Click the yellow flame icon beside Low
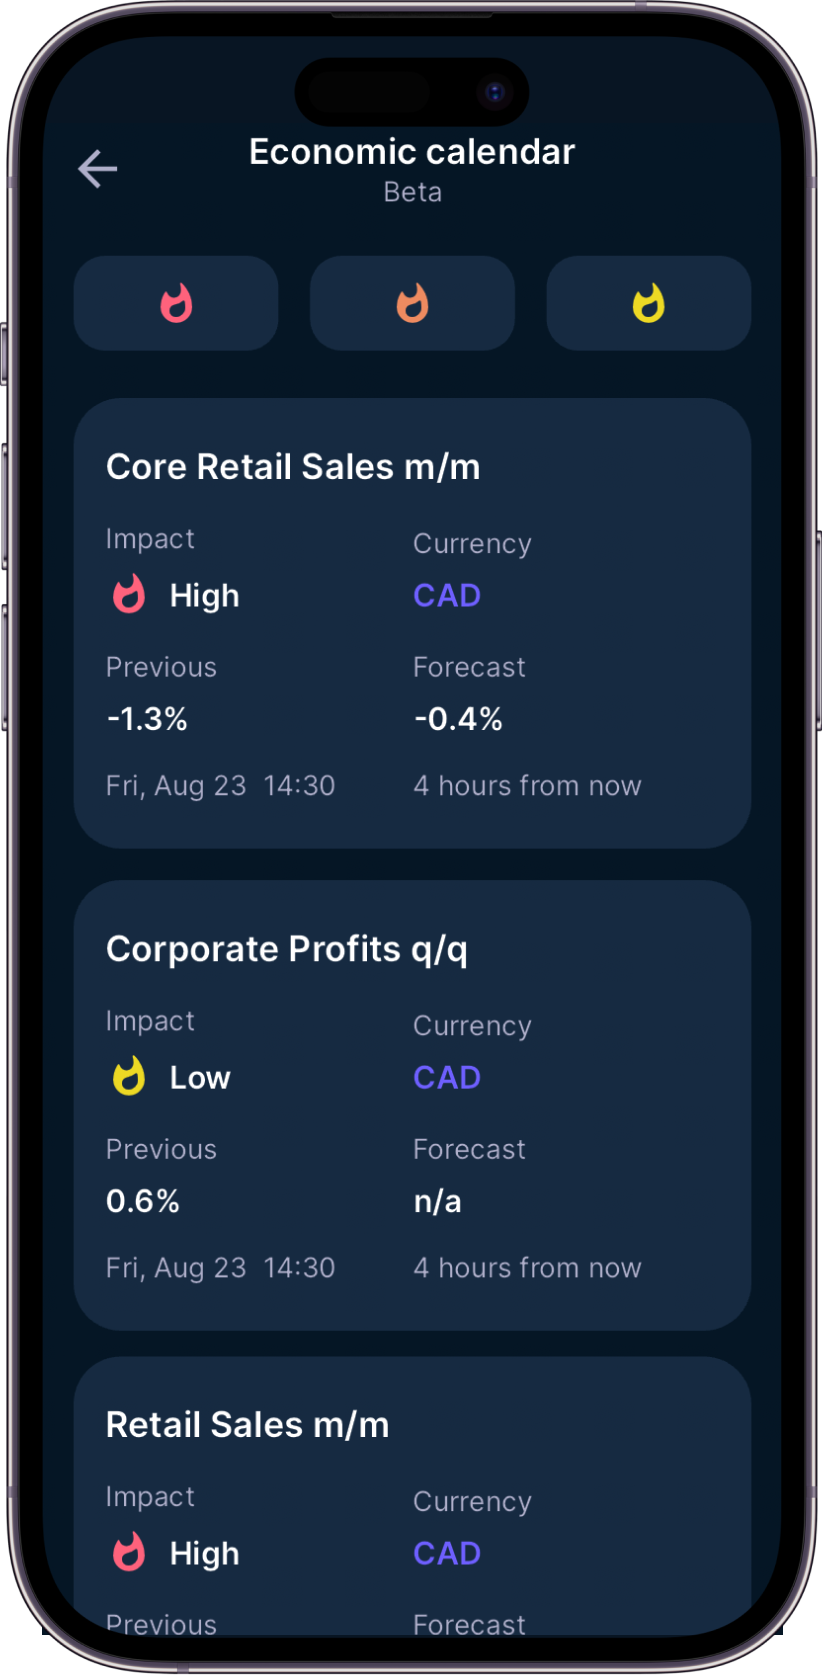Viewport: 822px width, 1675px height. click(x=129, y=1077)
